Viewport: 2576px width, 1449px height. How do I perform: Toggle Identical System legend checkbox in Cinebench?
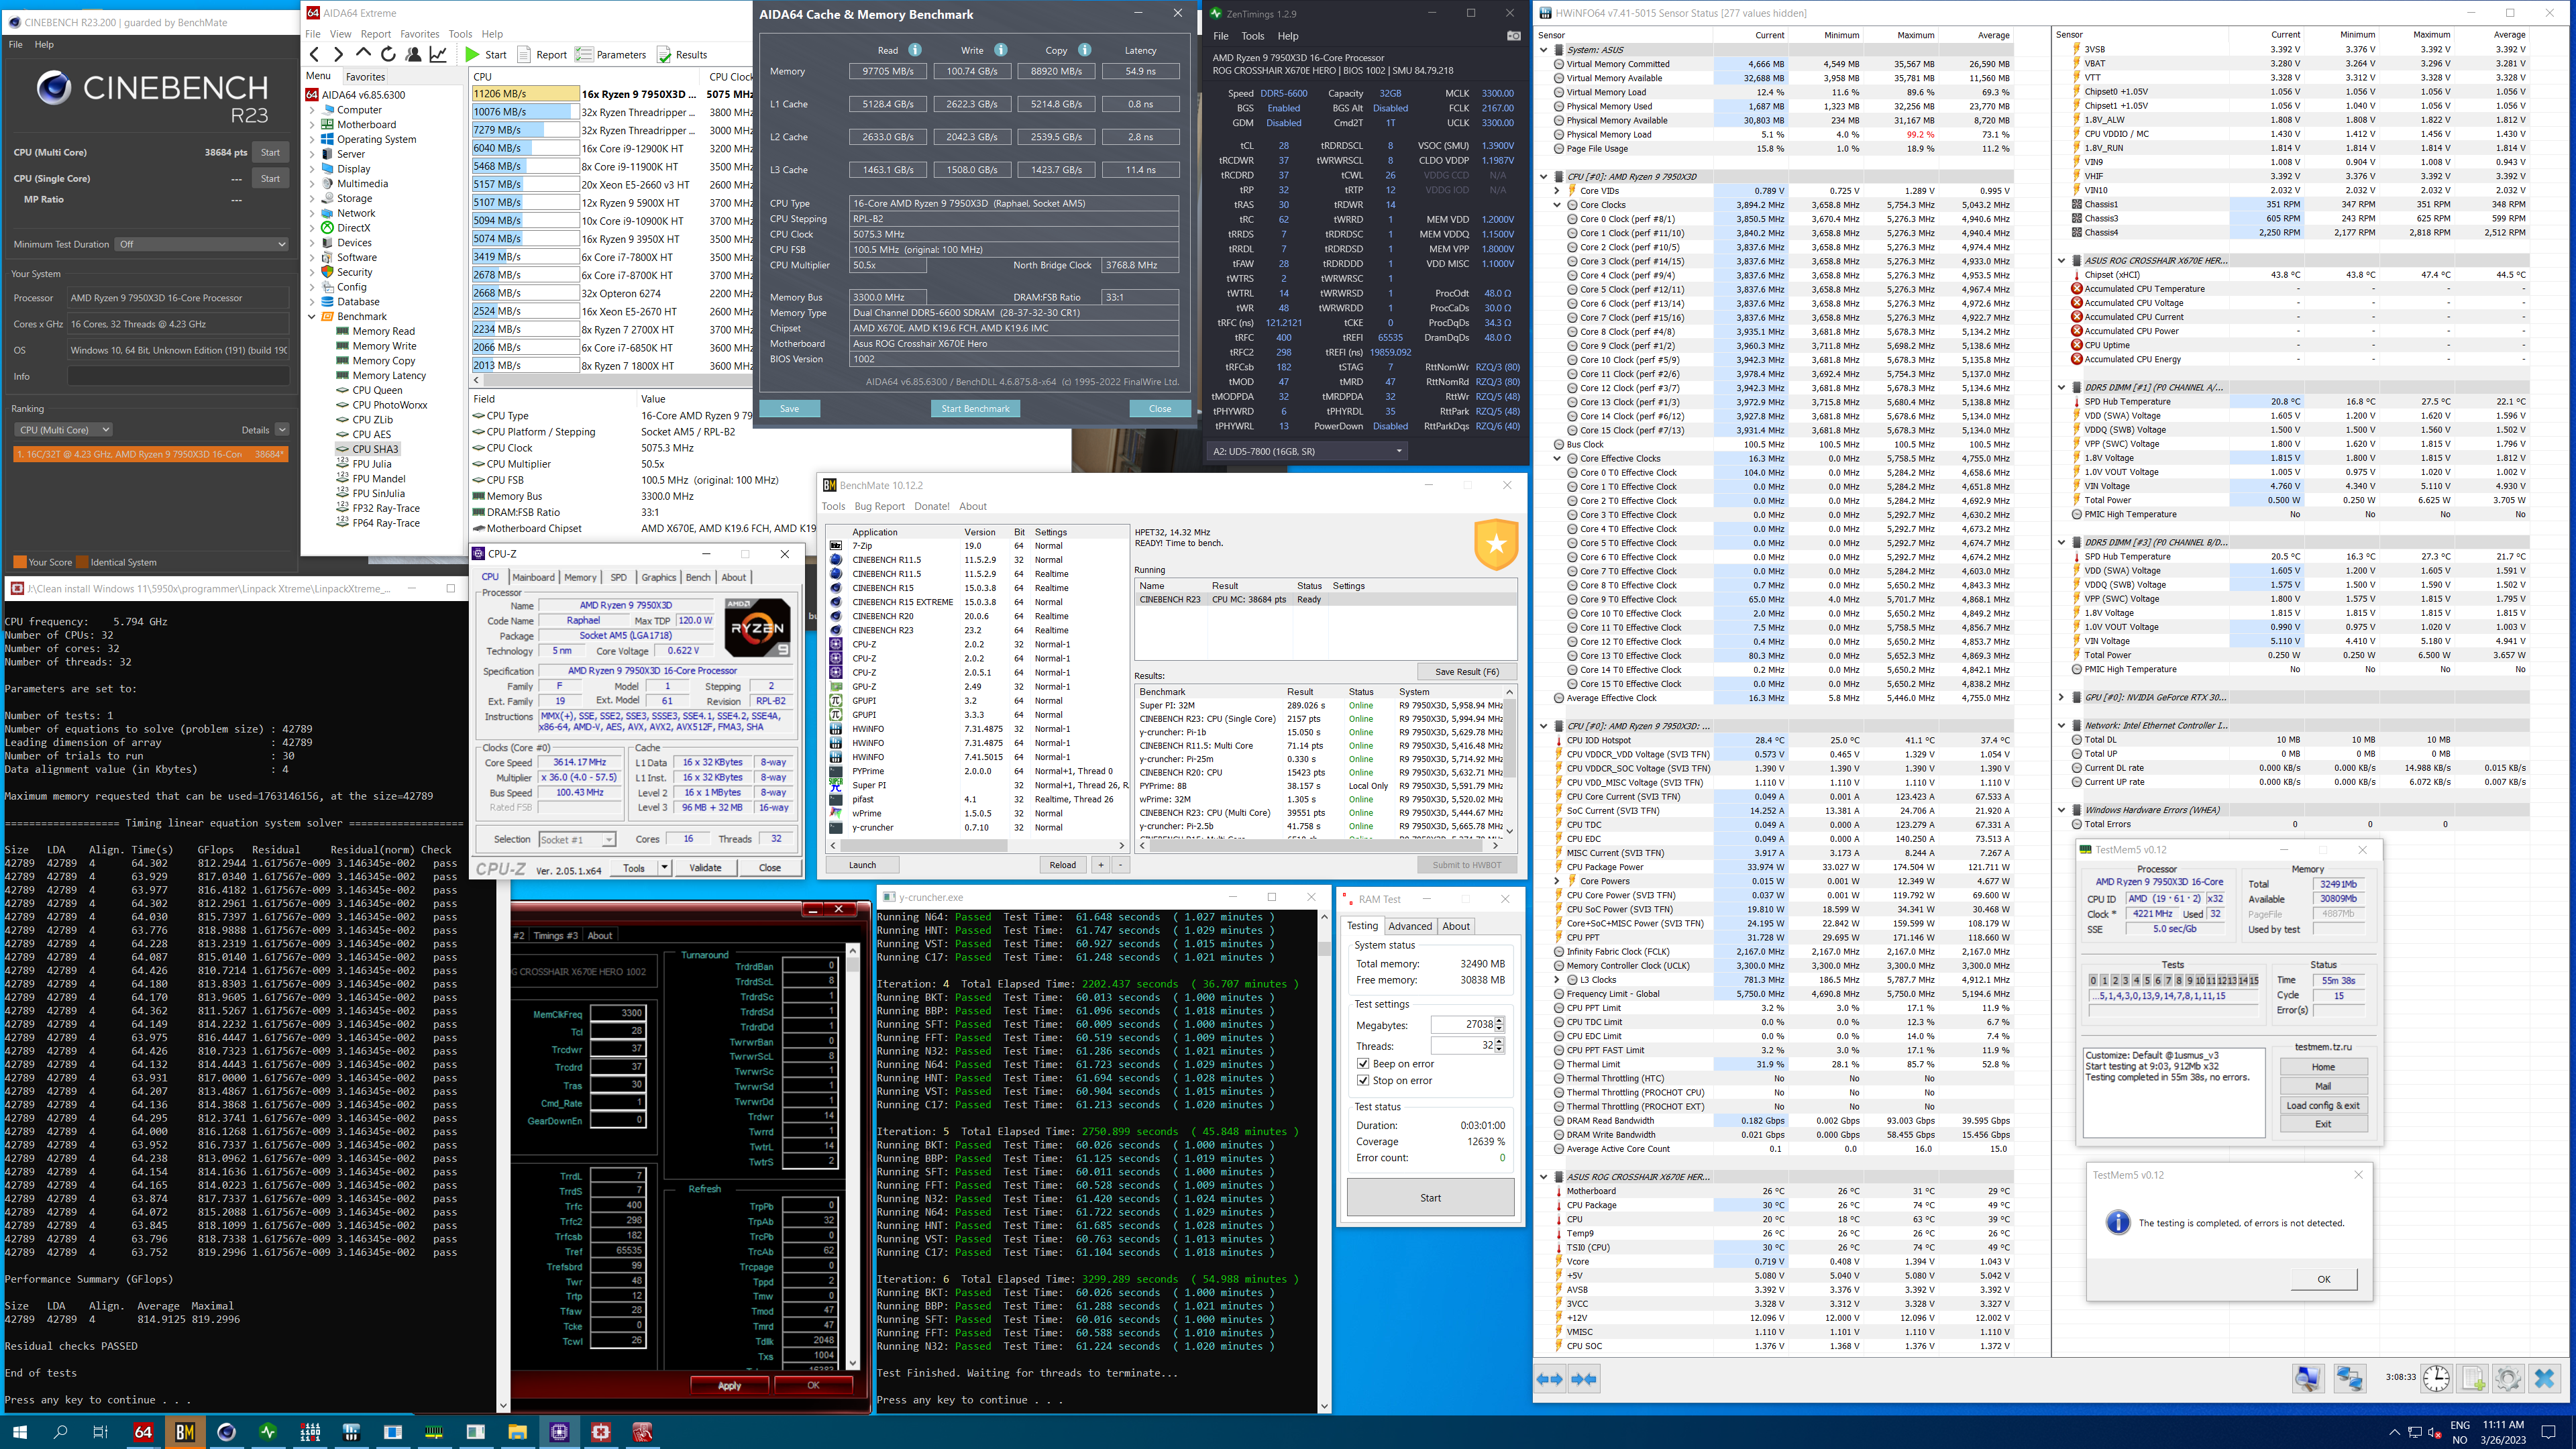tap(83, 562)
